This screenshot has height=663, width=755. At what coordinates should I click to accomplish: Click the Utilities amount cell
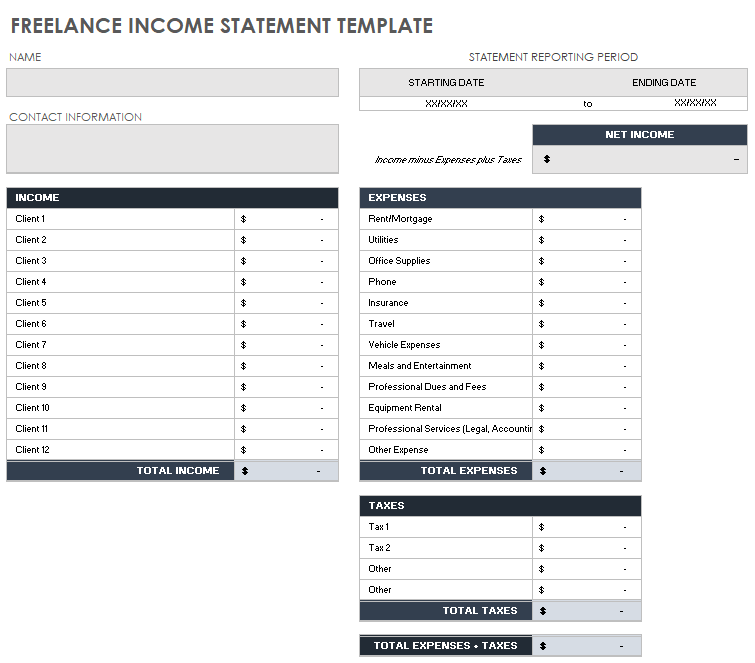(x=586, y=240)
